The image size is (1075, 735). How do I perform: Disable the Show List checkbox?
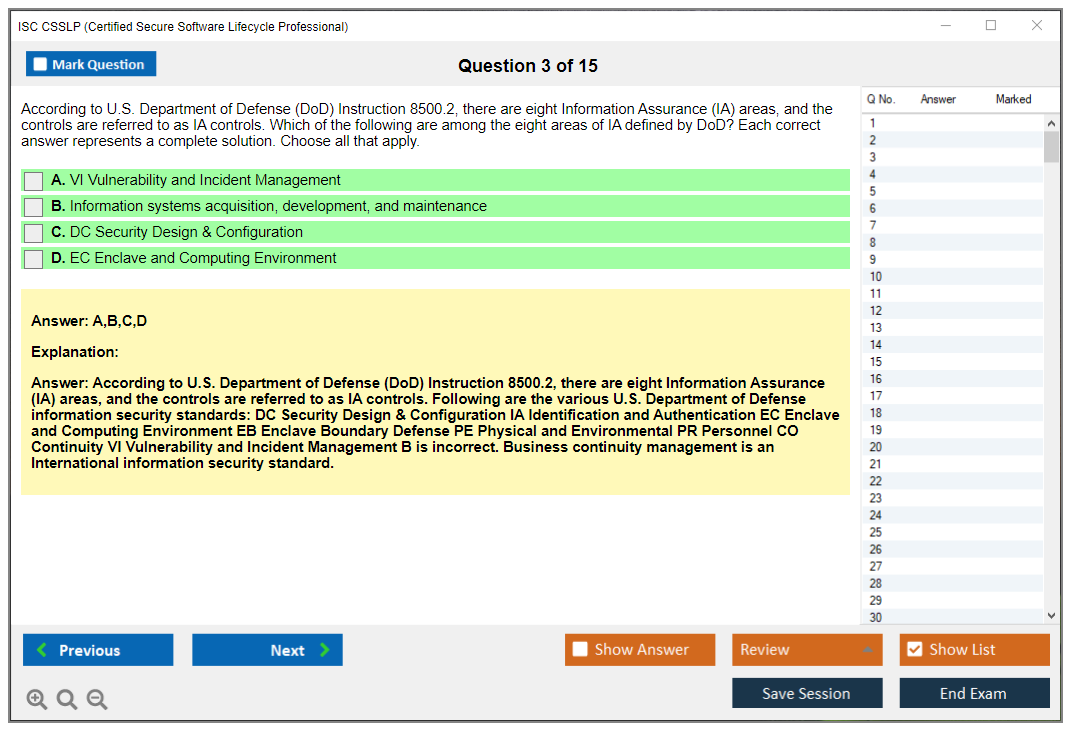[915, 650]
